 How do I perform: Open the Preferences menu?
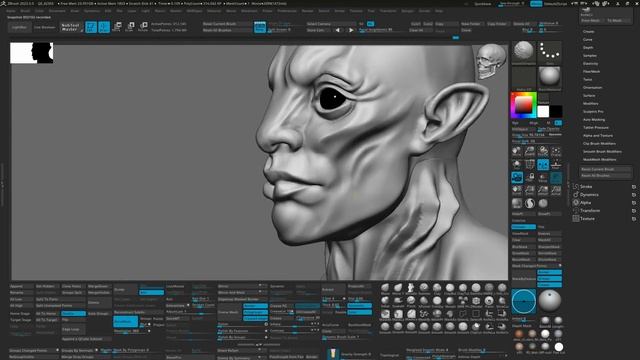pos(287,11)
